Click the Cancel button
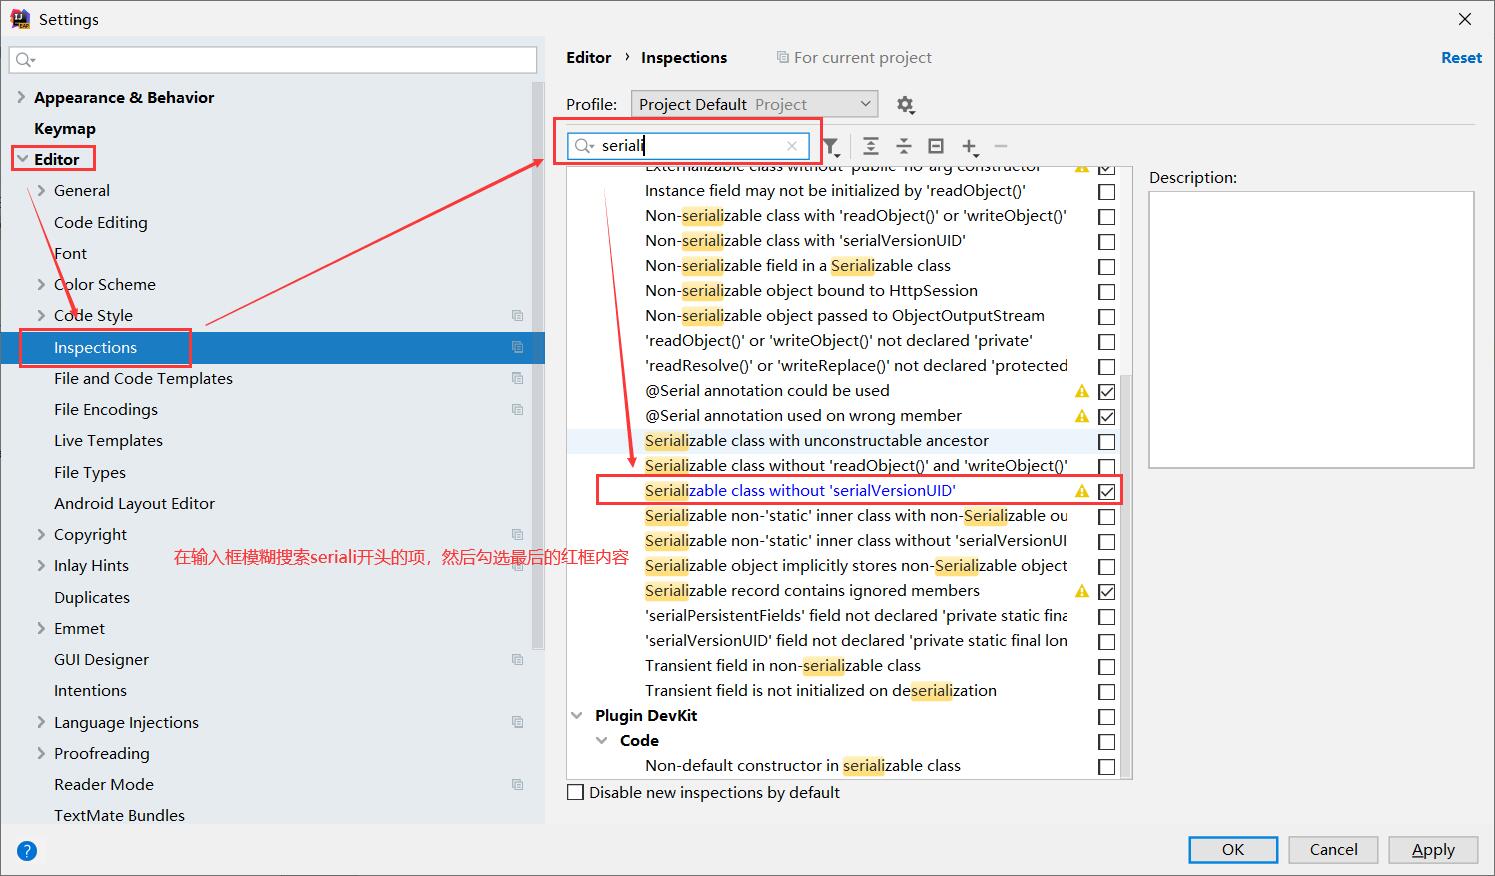Screen dimensions: 1495x876 [1334, 849]
